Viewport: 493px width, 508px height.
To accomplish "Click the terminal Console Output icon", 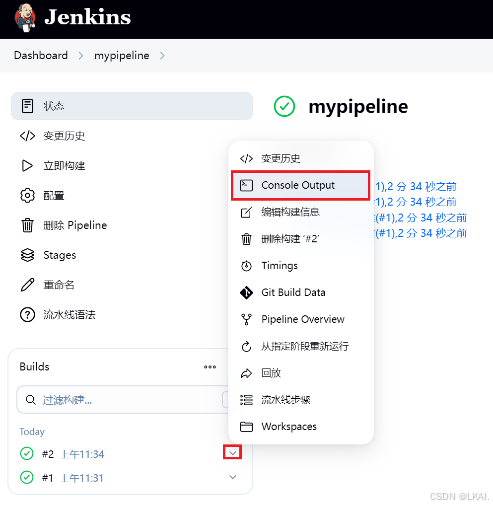I will [246, 185].
